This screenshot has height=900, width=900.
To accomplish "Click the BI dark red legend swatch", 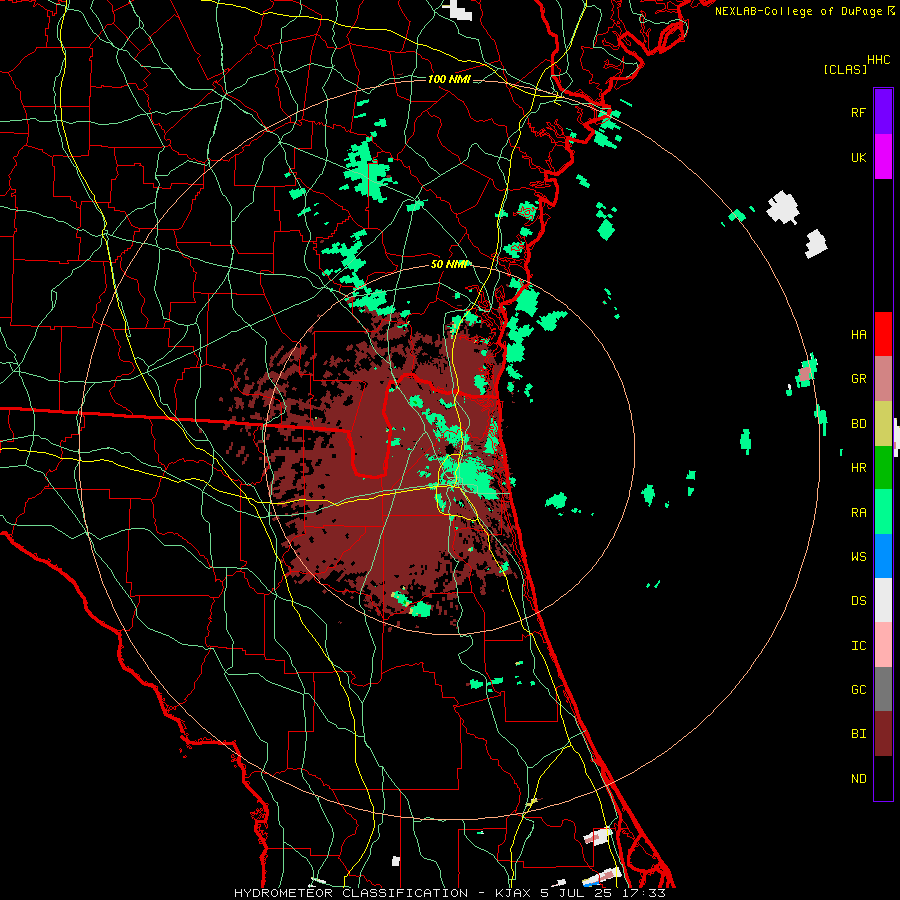I will (883, 734).
